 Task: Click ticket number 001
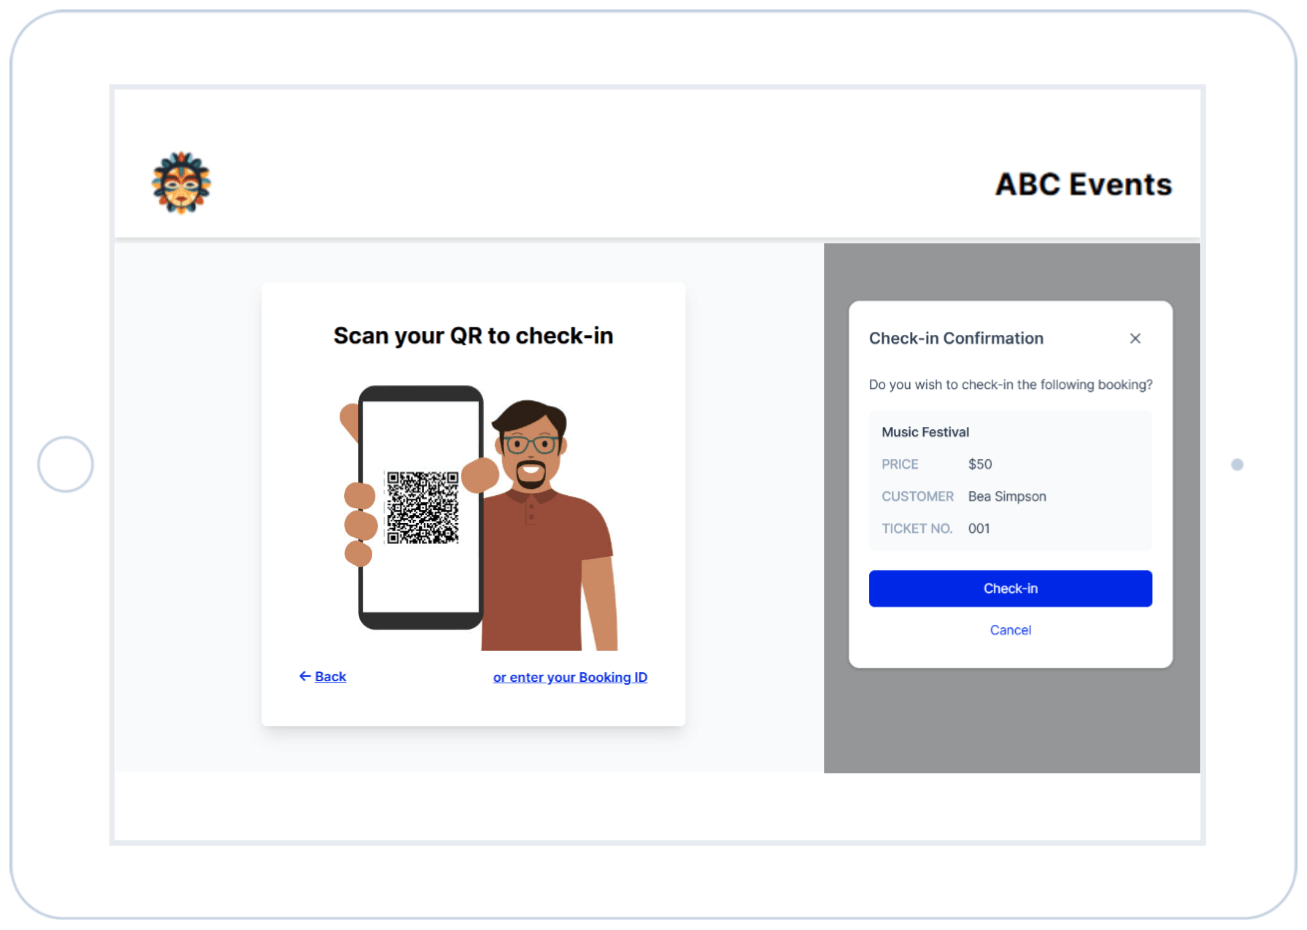coord(979,528)
